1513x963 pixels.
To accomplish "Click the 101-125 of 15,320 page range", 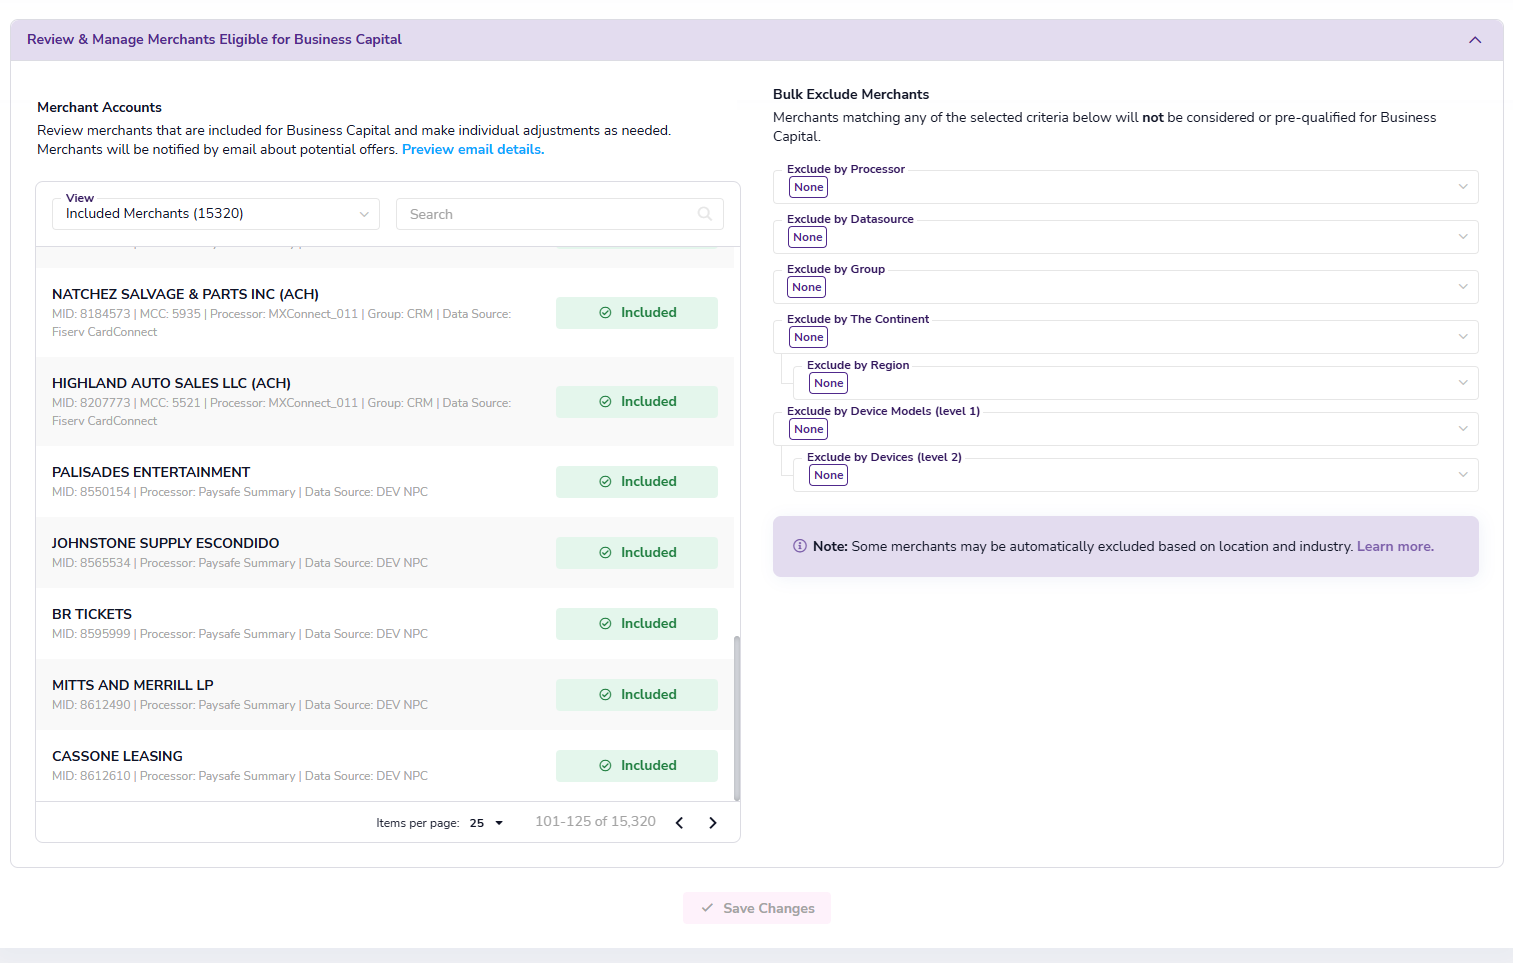I will [x=595, y=821].
